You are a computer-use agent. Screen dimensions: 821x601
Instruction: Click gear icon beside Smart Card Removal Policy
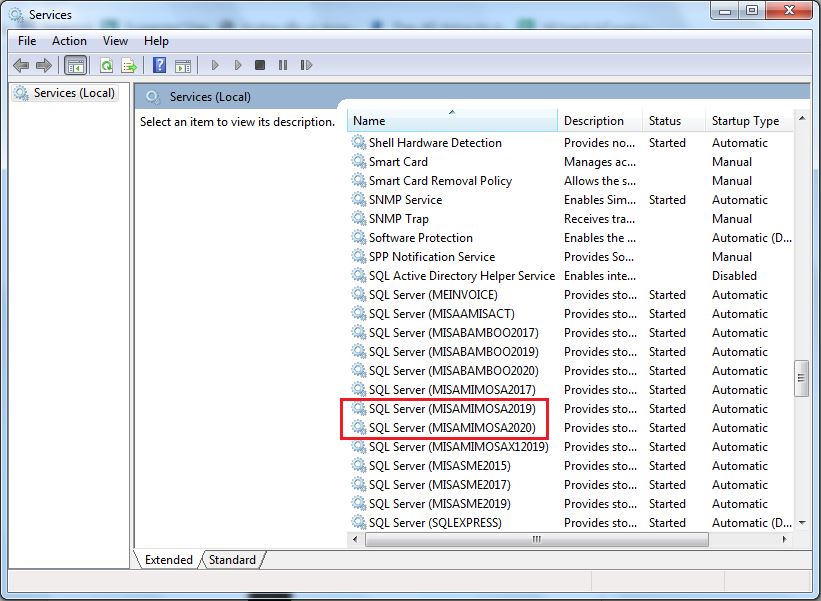pyautogui.click(x=359, y=181)
